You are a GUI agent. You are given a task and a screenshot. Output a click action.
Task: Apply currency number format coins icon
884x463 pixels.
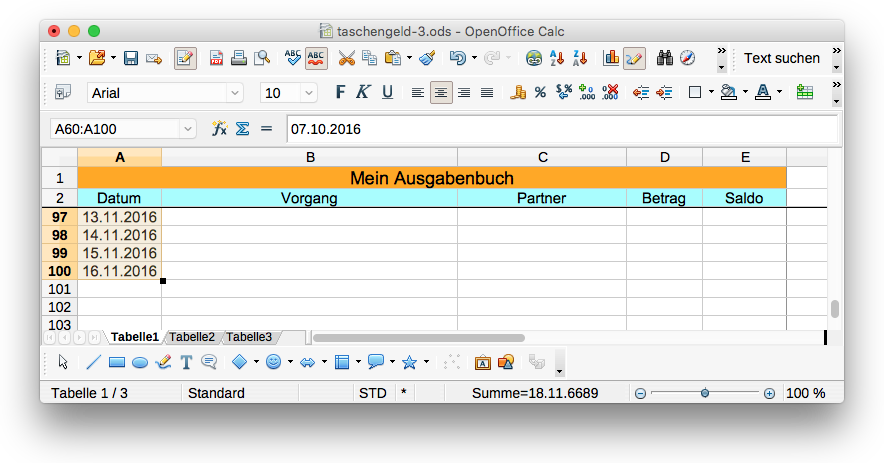[518, 92]
